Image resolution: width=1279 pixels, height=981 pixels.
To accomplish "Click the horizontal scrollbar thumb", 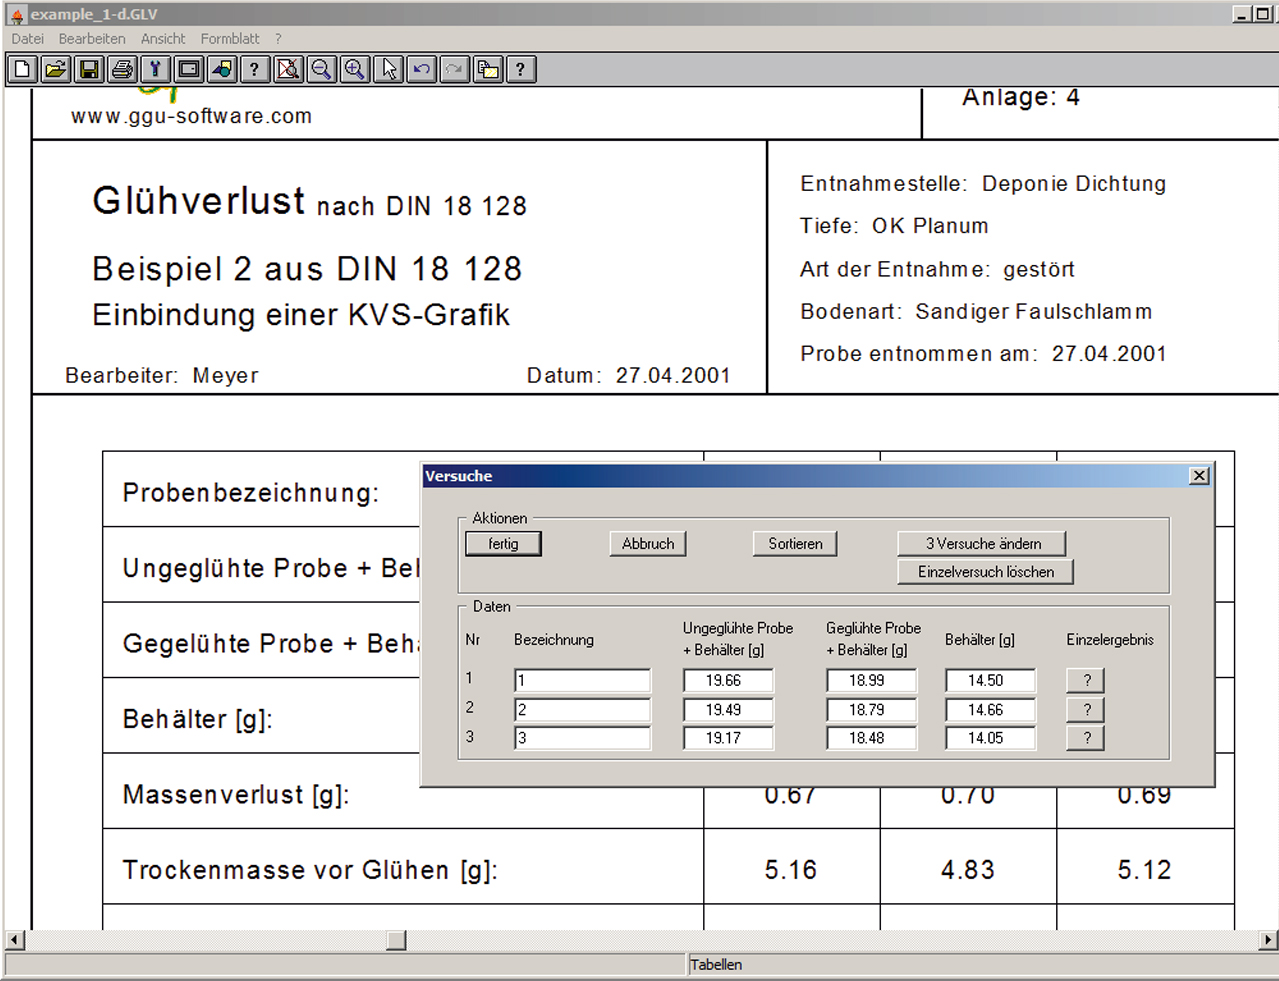I will point(397,940).
